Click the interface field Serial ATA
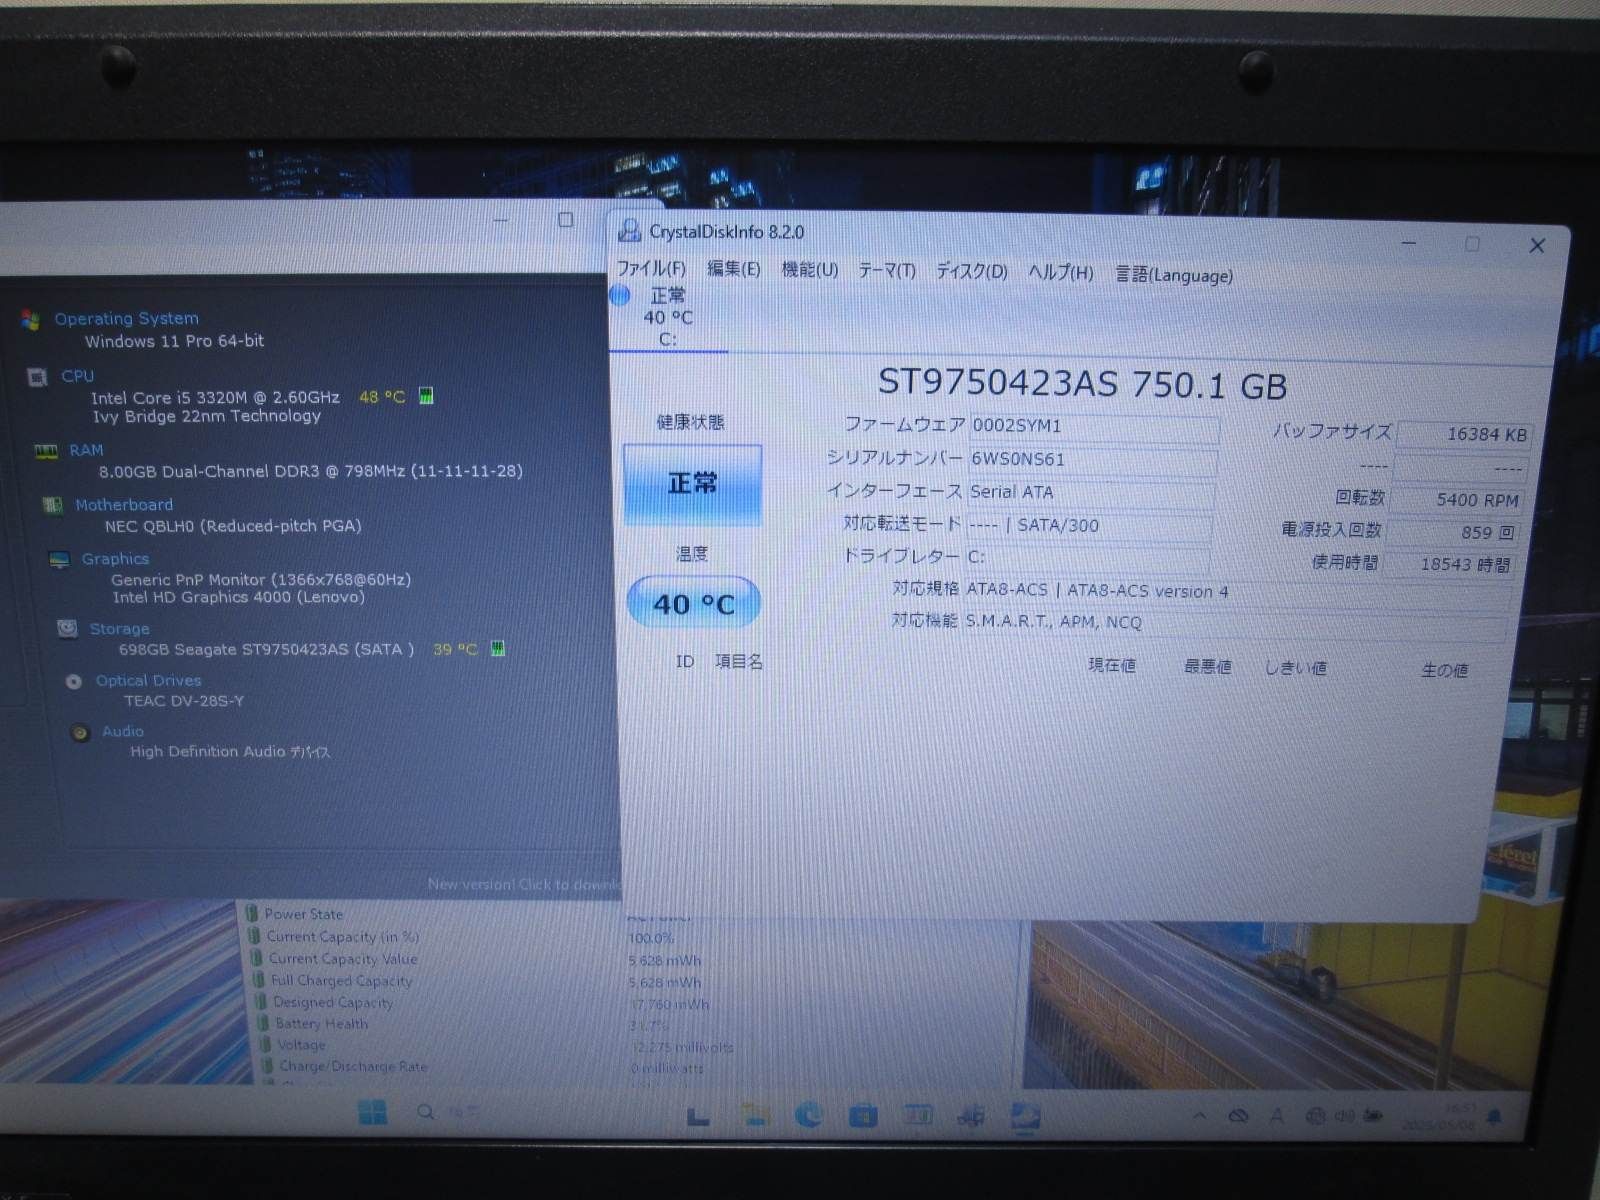Image resolution: width=1600 pixels, height=1200 pixels. pos(1090,493)
